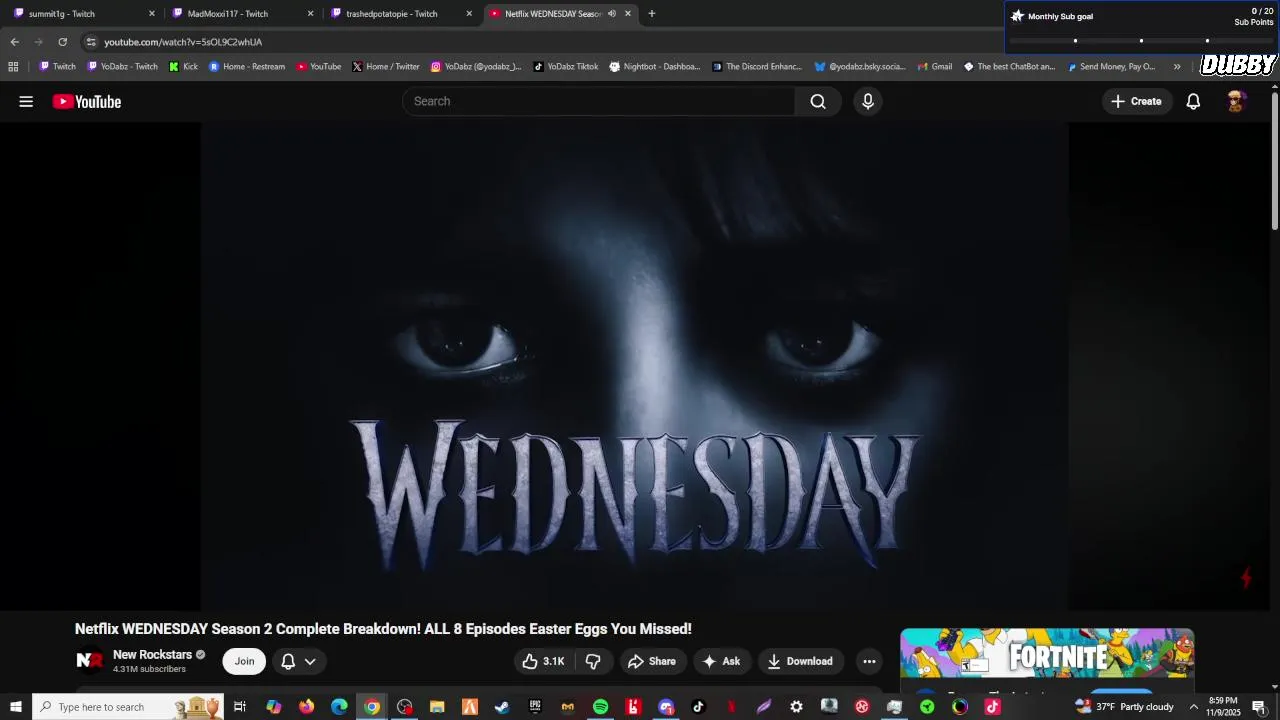
Task: Open the yodabz bsky social bookmark
Action: coord(860,67)
